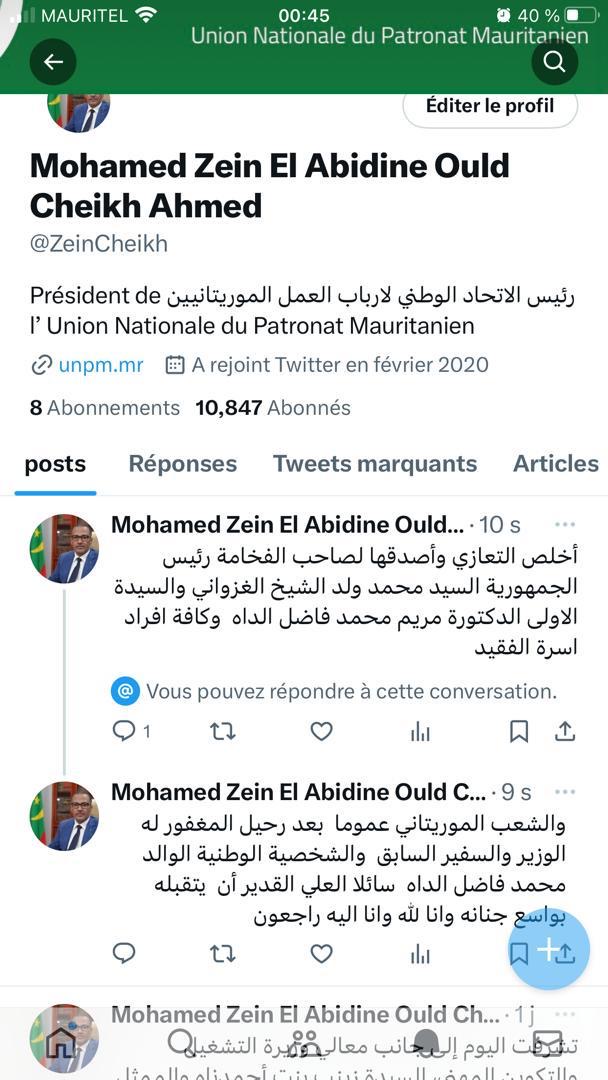Click the Éditer le profil button
The height and width of the screenshot is (1080, 608).
point(490,106)
